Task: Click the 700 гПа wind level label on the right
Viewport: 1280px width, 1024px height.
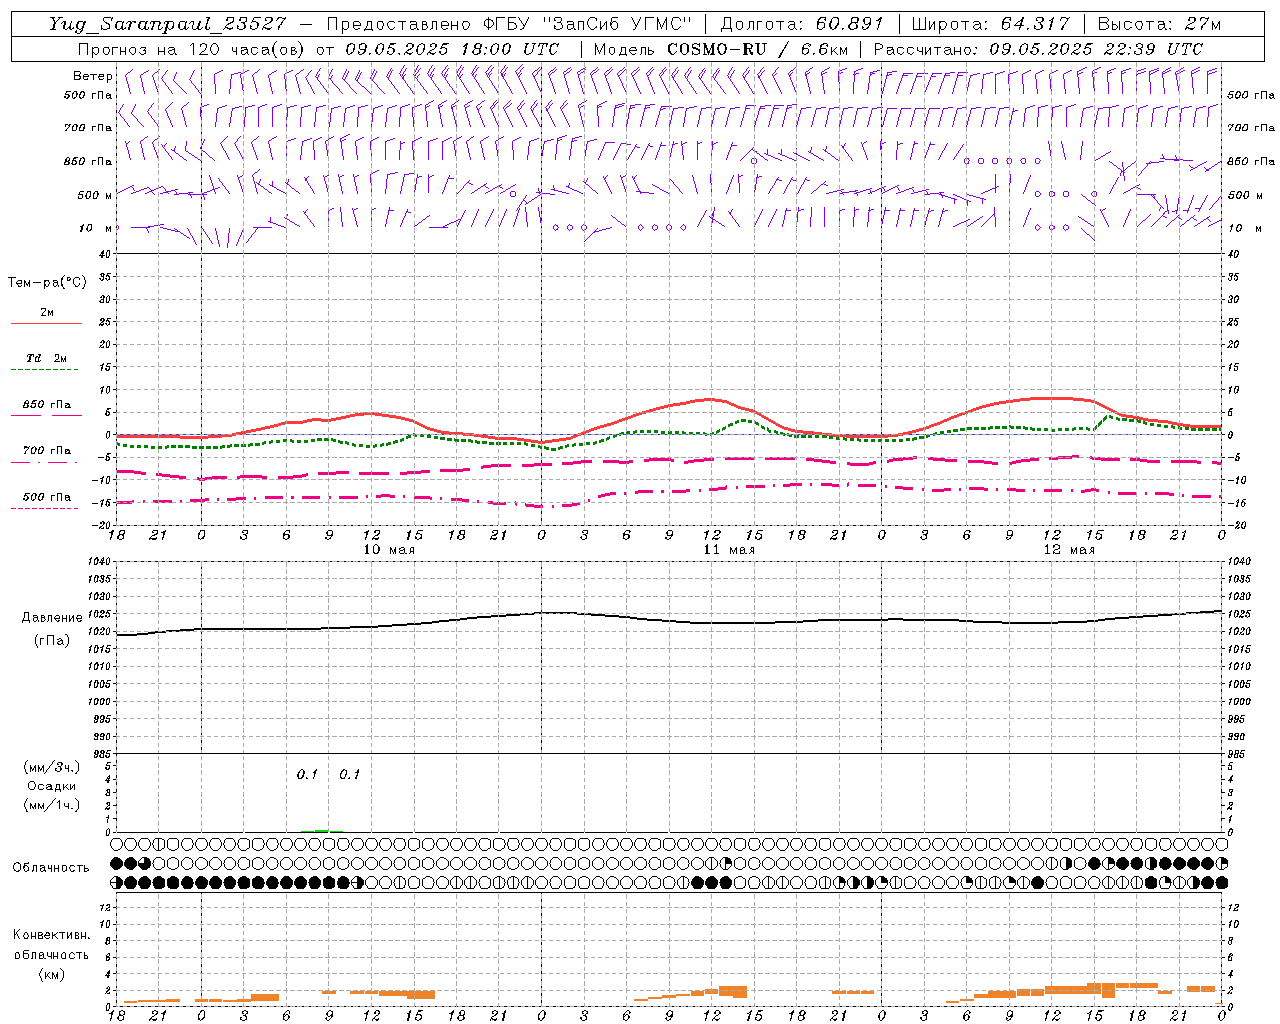Action: [x=1251, y=128]
